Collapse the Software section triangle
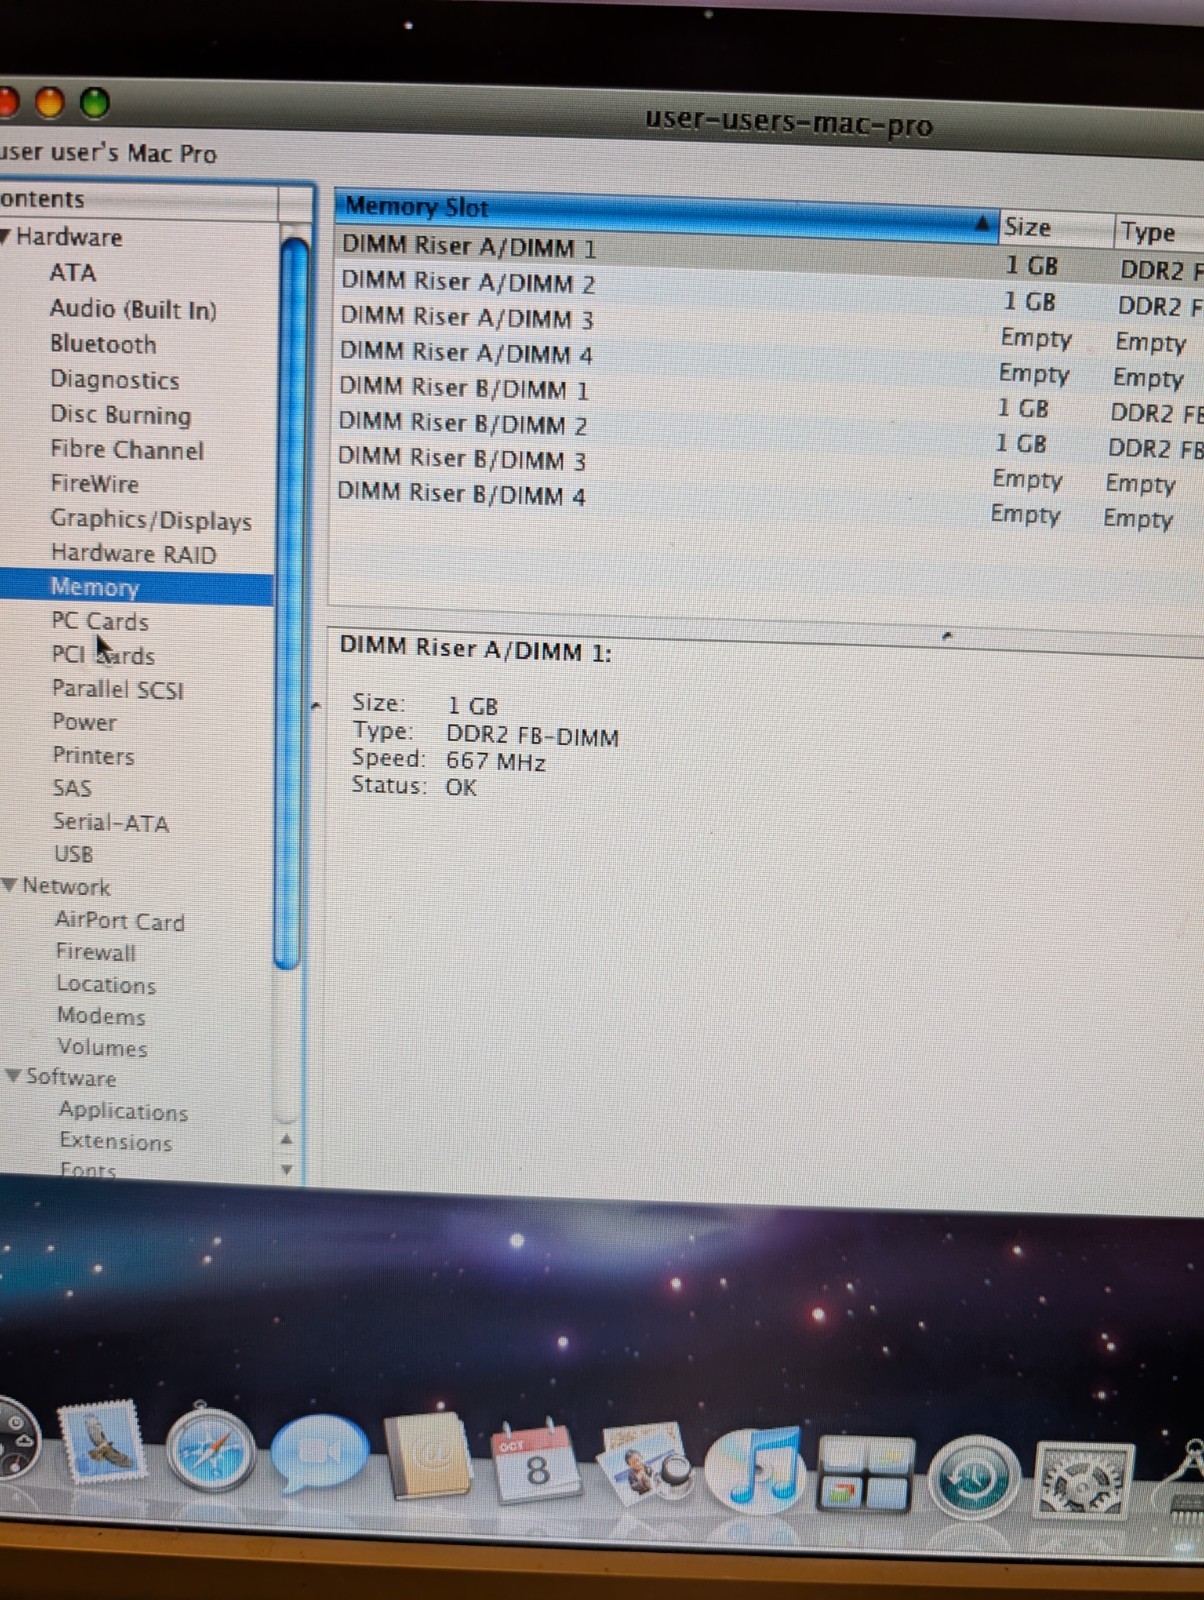 [13, 1076]
